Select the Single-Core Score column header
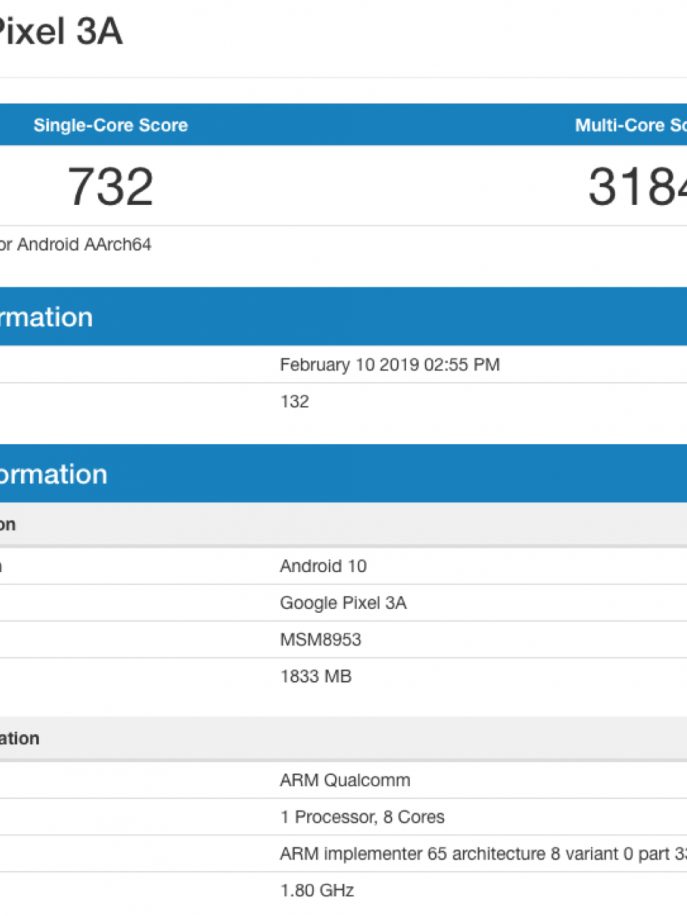 pos(110,126)
